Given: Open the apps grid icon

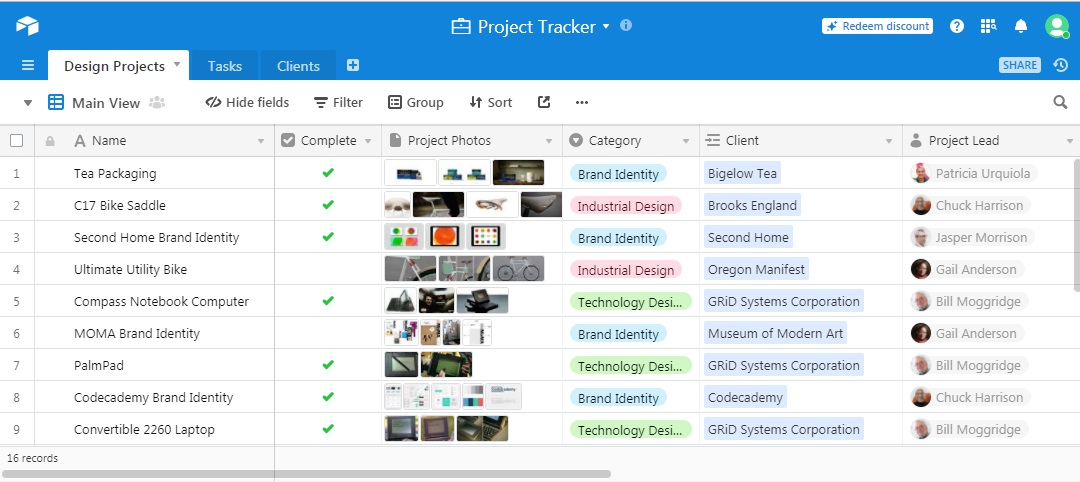Looking at the screenshot, I should click(988, 26).
